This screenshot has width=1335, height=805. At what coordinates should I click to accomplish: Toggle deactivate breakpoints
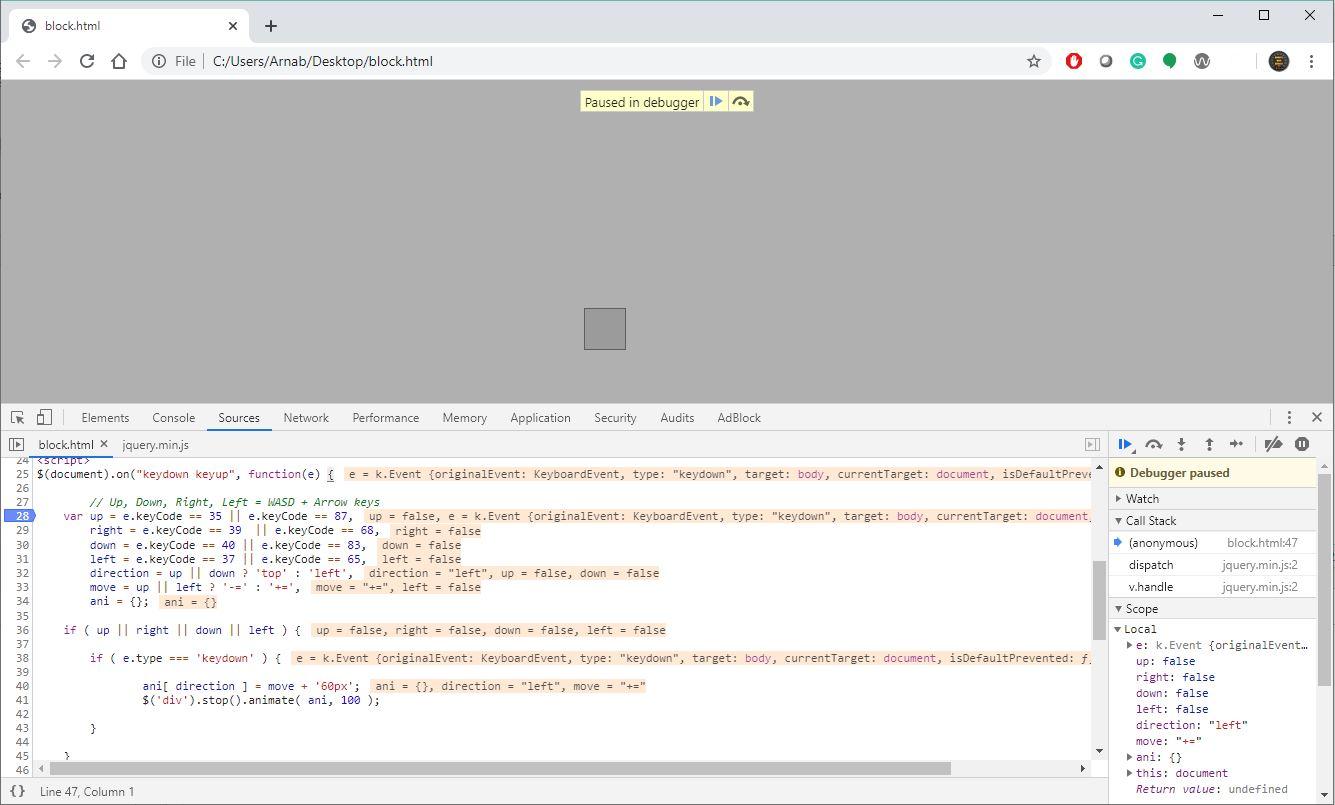click(1273, 444)
